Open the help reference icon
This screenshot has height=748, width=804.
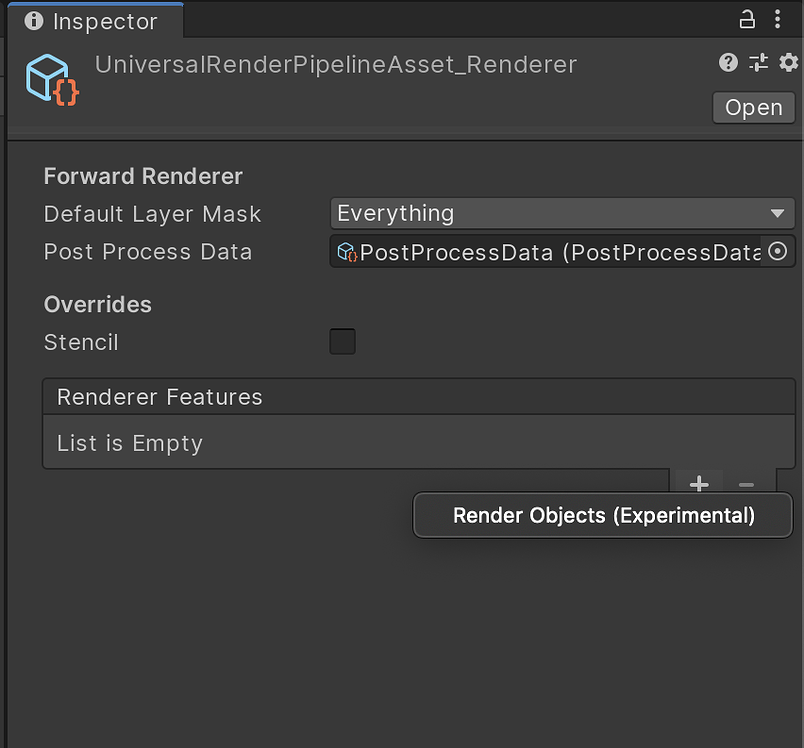click(728, 63)
